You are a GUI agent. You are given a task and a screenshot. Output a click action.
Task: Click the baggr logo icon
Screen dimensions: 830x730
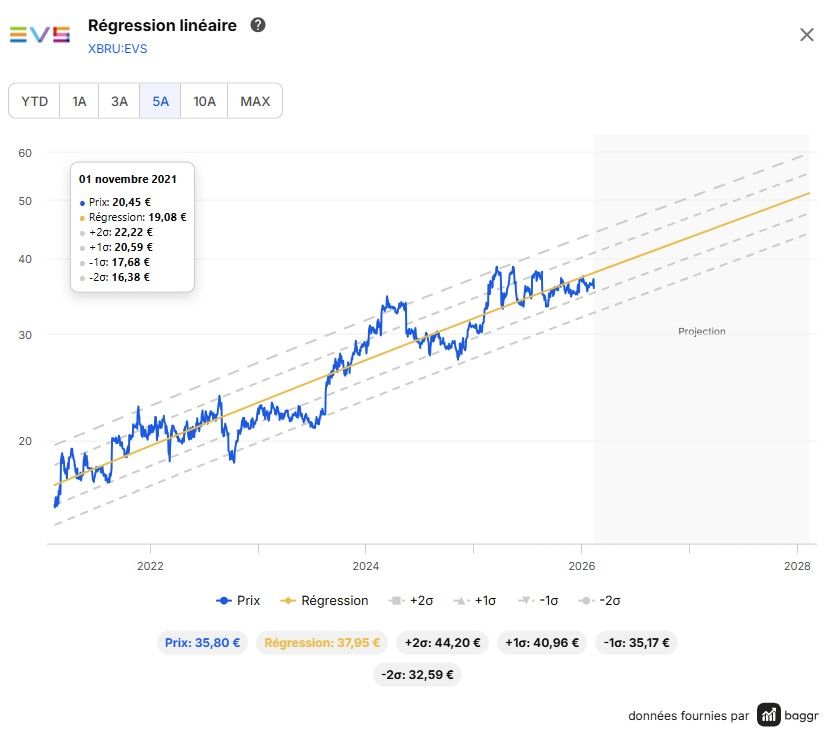click(x=769, y=715)
